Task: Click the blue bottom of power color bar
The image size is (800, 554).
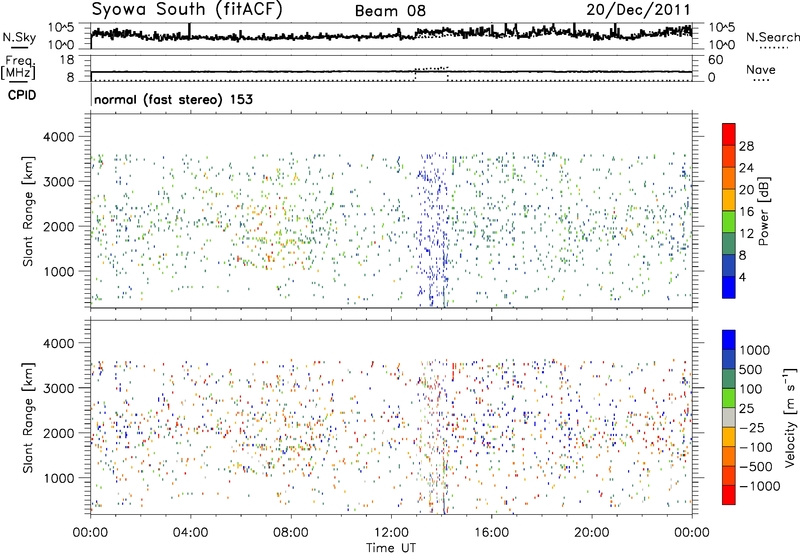Action: pos(729,287)
